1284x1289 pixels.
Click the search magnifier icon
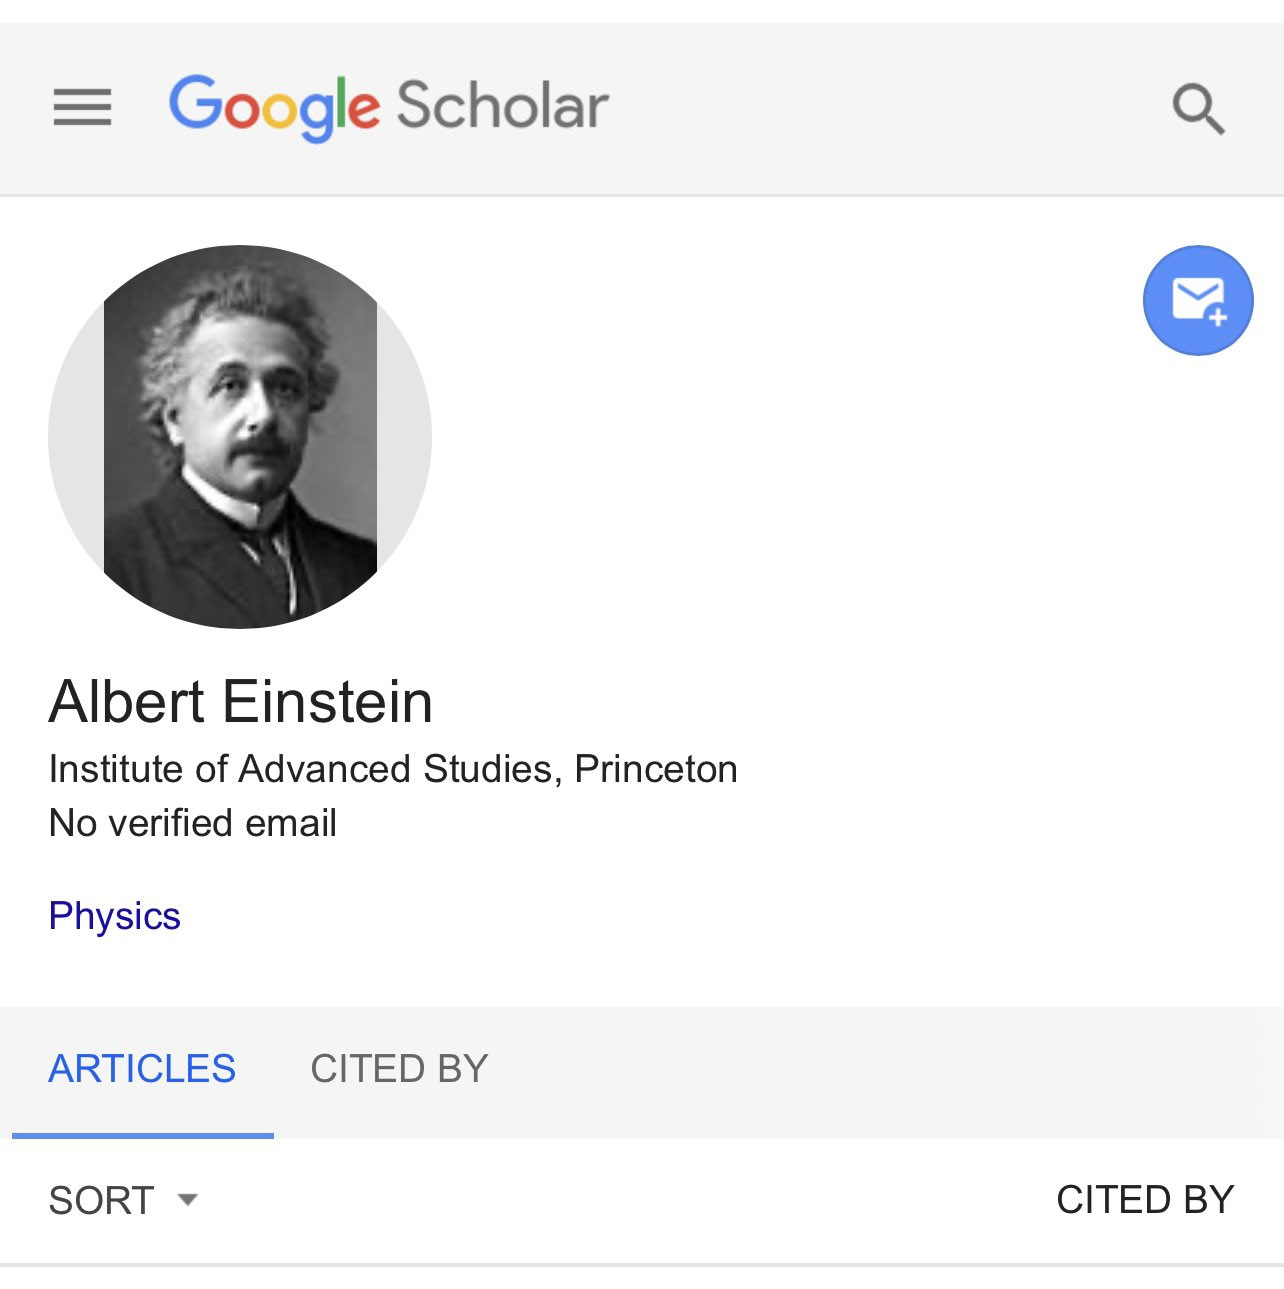(x=1198, y=108)
